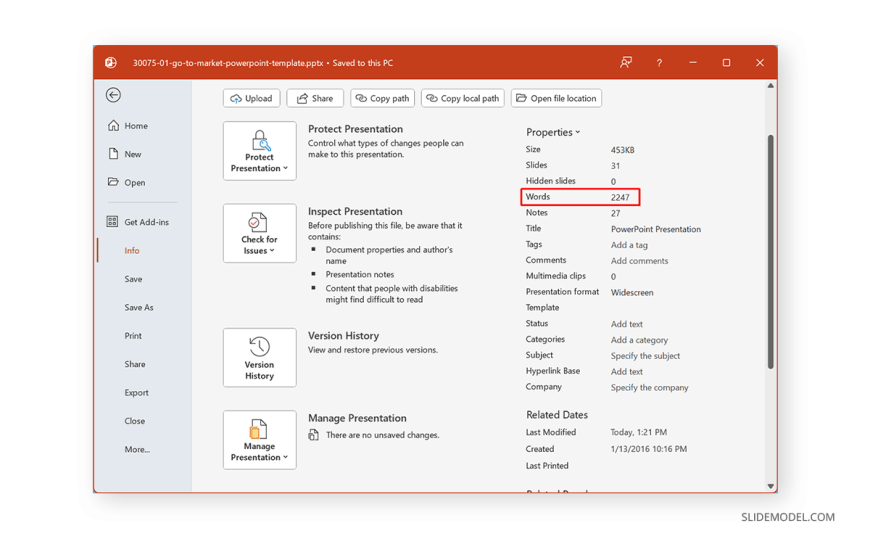Click Copy path button
The image size is (870, 539).
pyautogui.click(x=382, y=98)
